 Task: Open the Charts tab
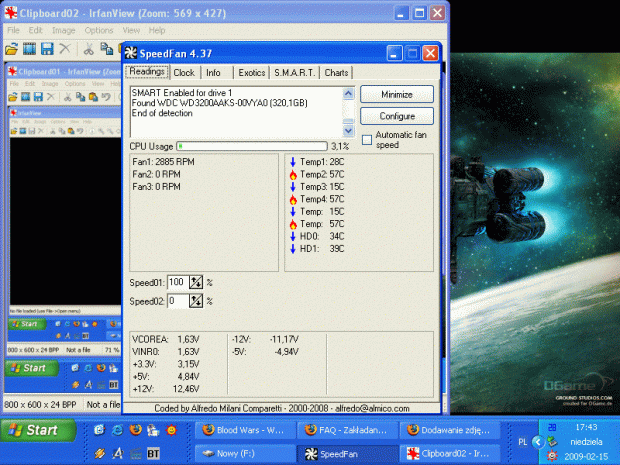(x=336, y=73)
